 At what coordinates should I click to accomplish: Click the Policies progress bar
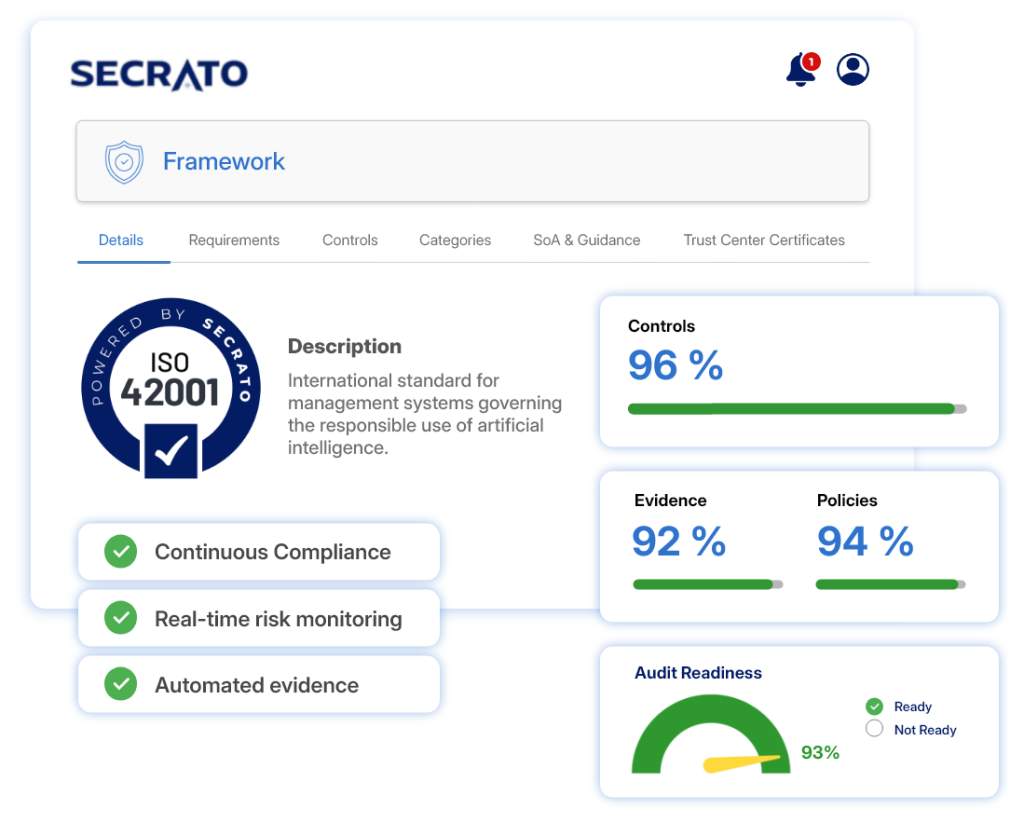[x=891, y=584]
